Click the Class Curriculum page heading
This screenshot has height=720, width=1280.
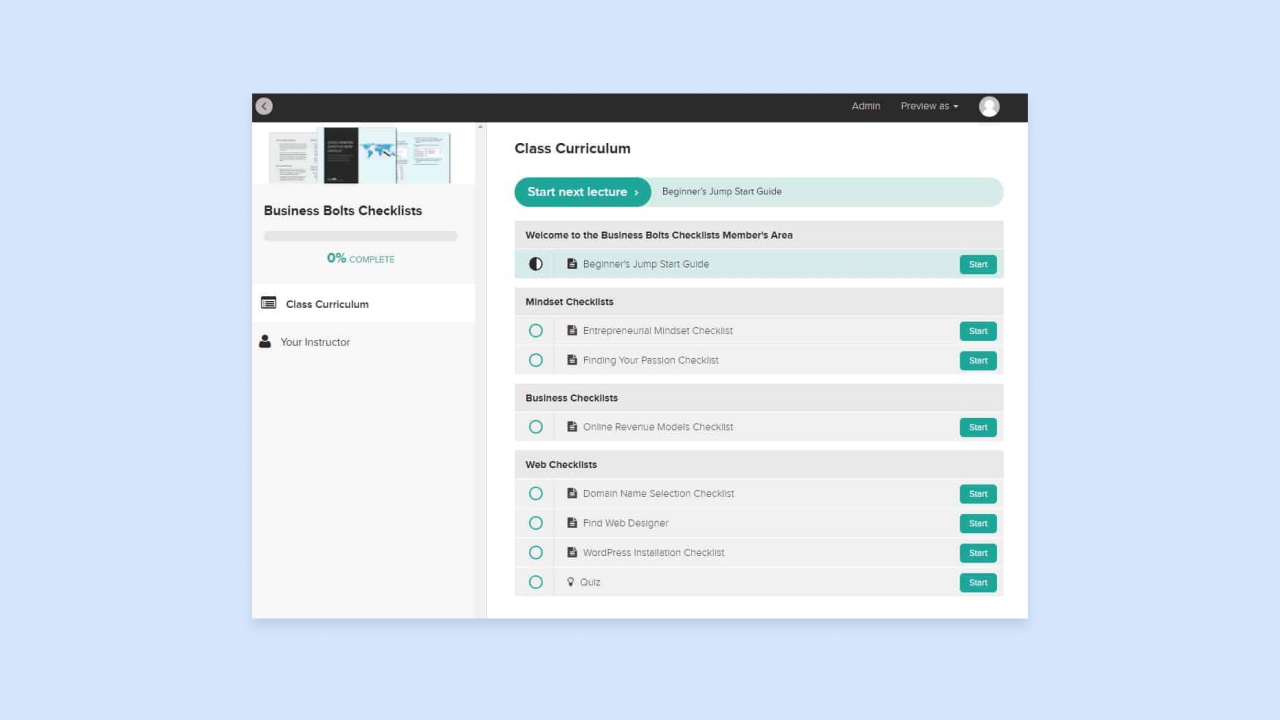point(573,148)
